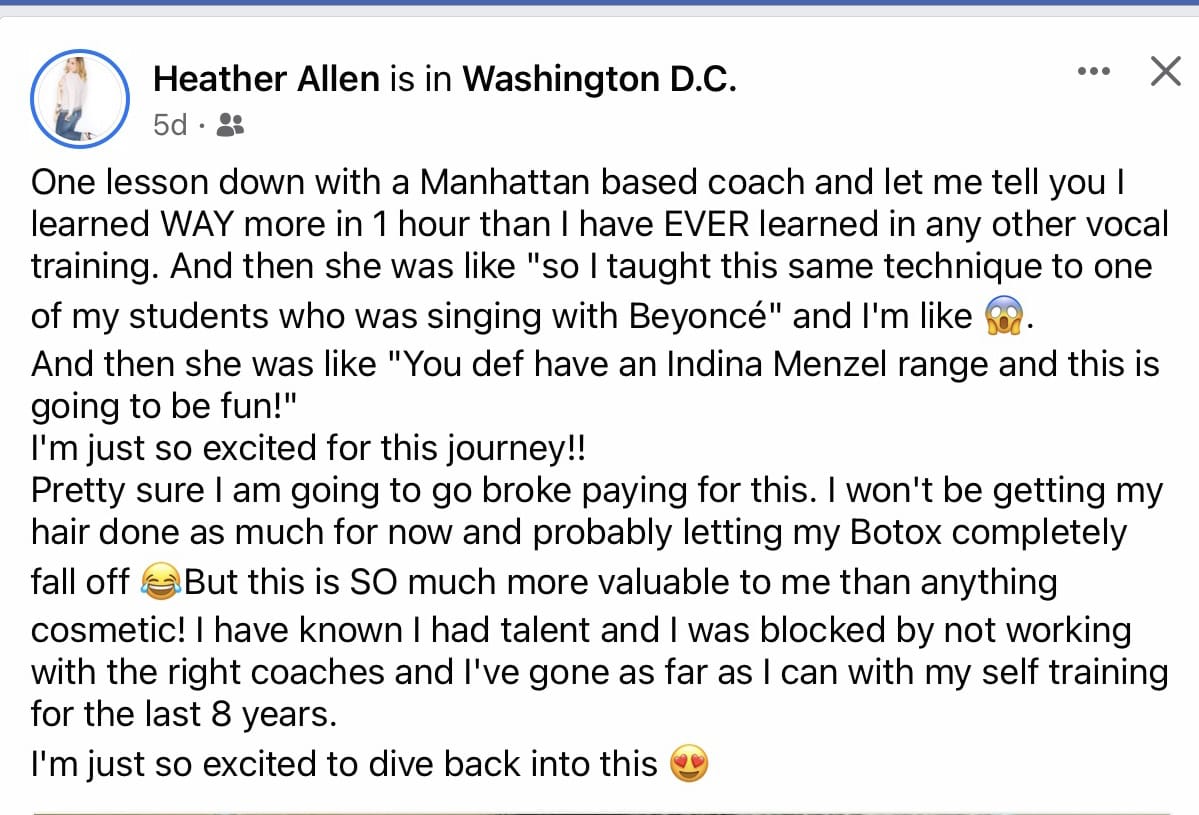Image resolution: width=1199 pixels, height=815 pixels.
Task: Open the Washington D.C. location link
Action: 599,79
